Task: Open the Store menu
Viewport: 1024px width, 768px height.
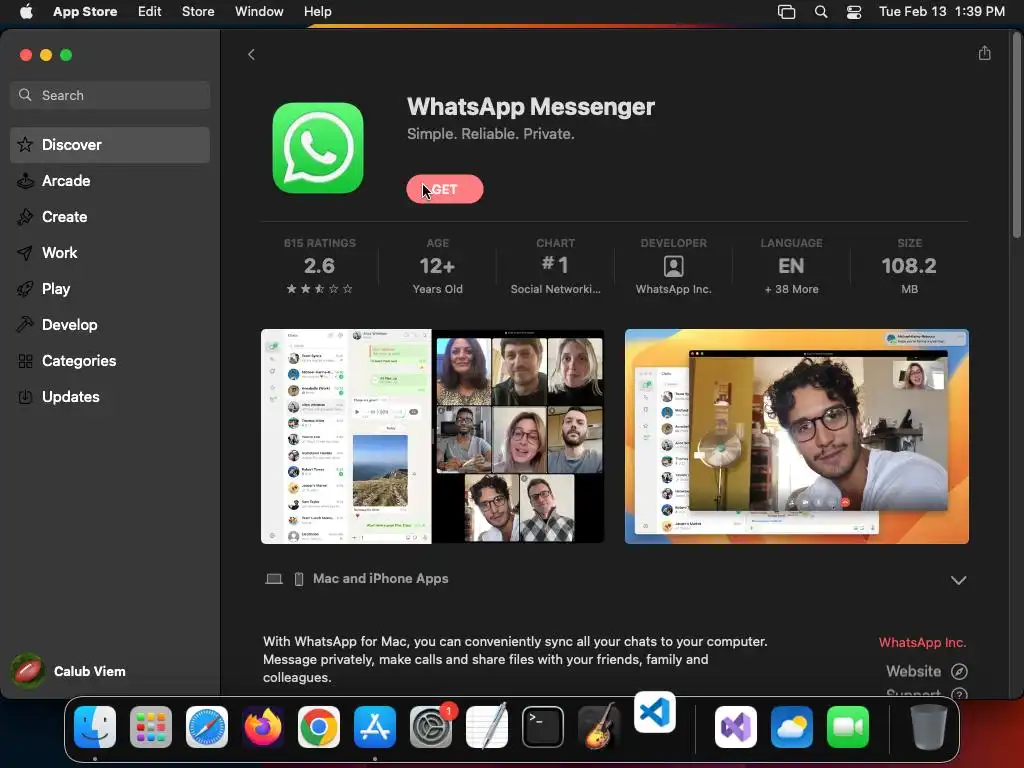Action: [x=198, y=12]
